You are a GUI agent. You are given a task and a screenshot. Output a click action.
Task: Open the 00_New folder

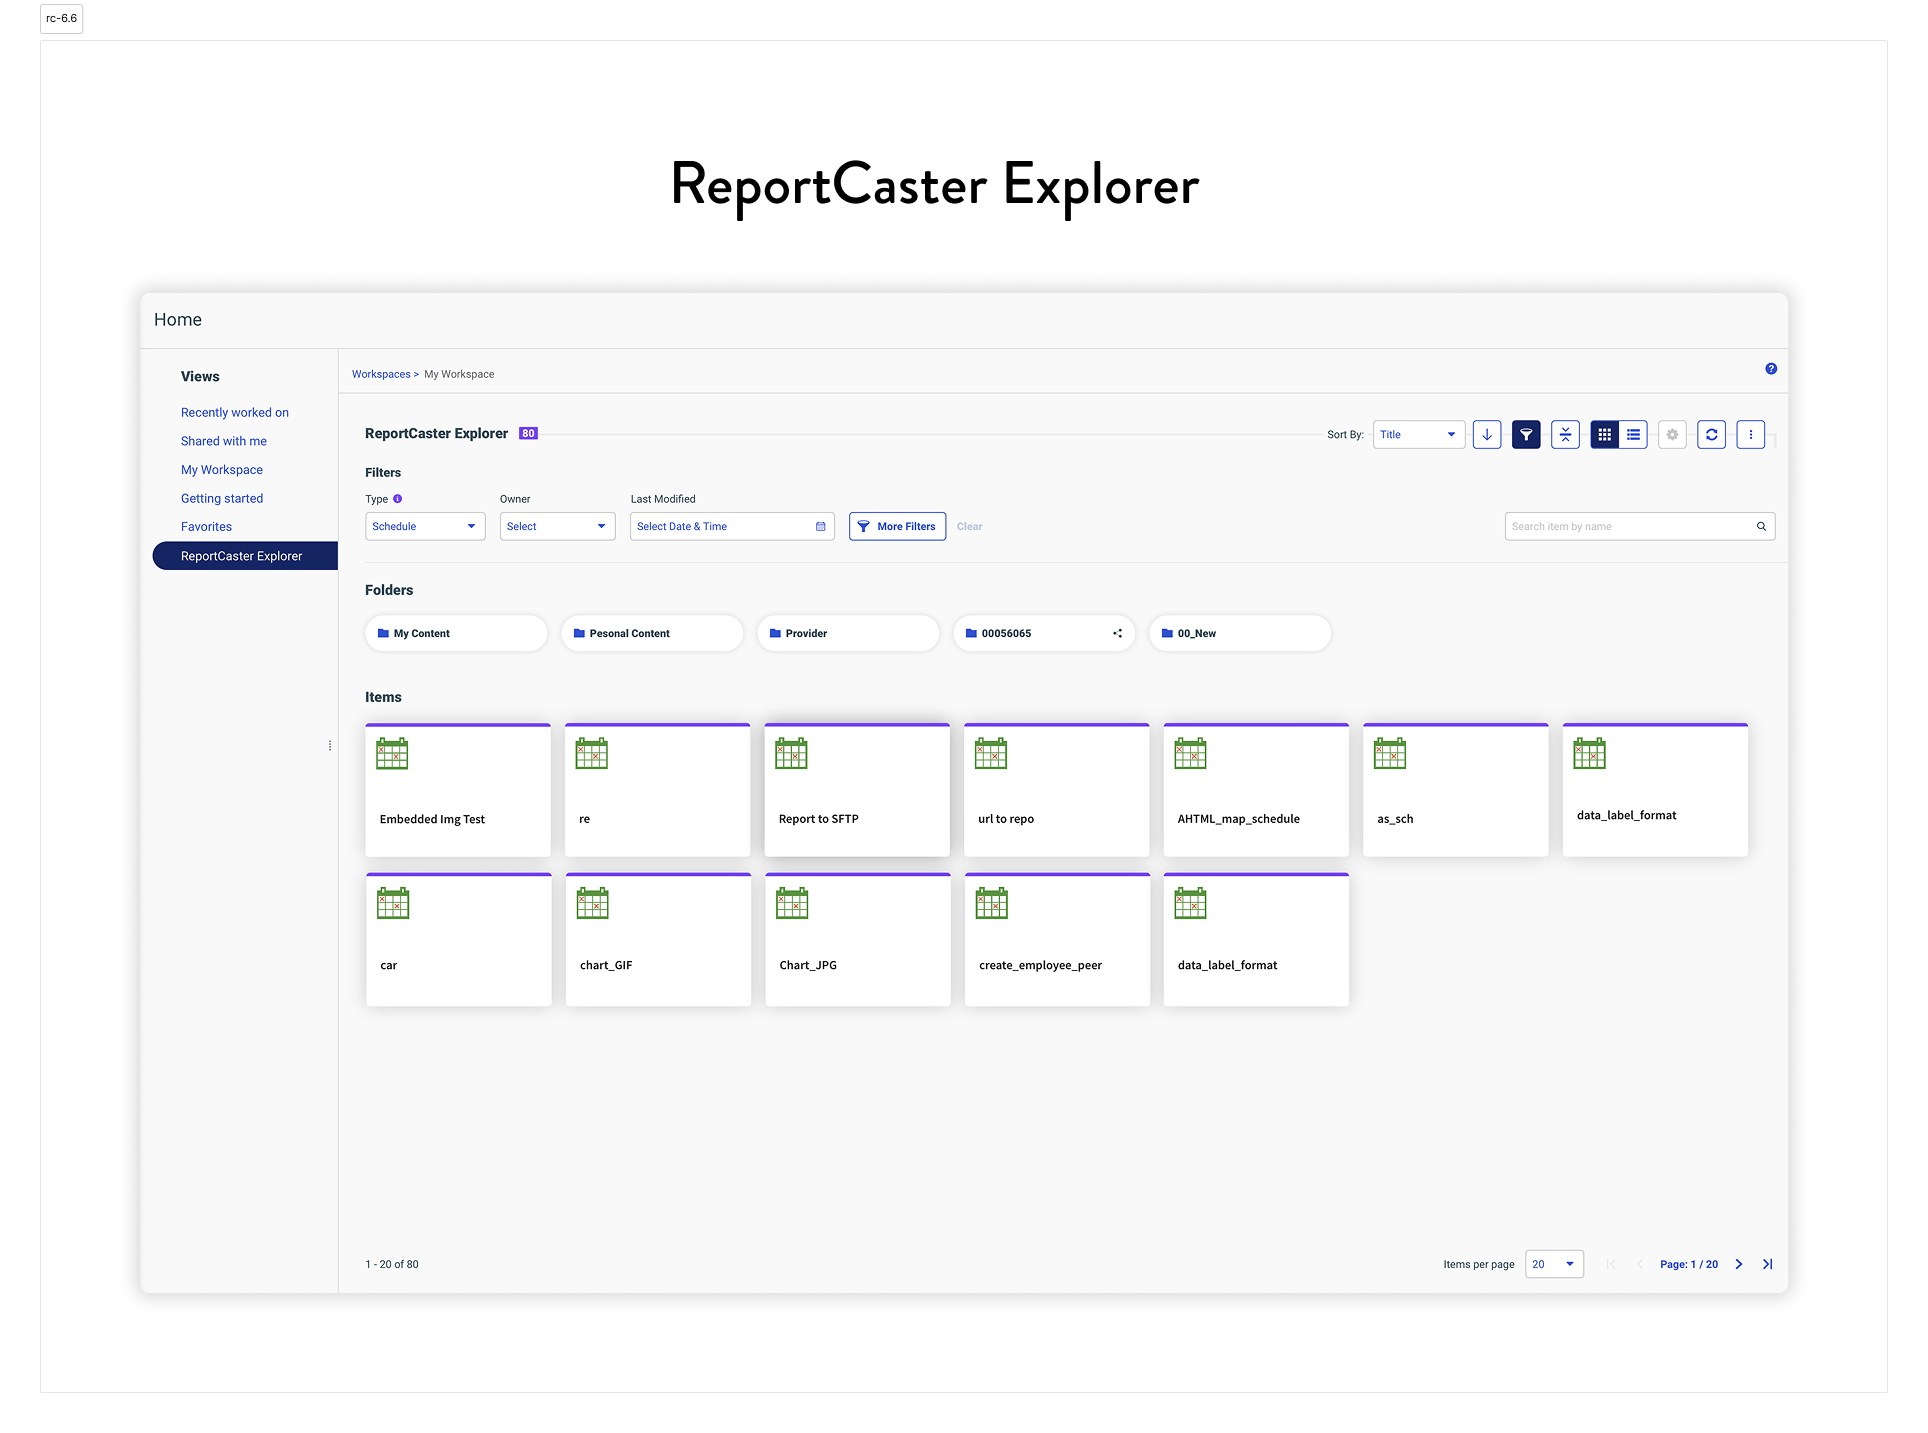coord(1240,634)
